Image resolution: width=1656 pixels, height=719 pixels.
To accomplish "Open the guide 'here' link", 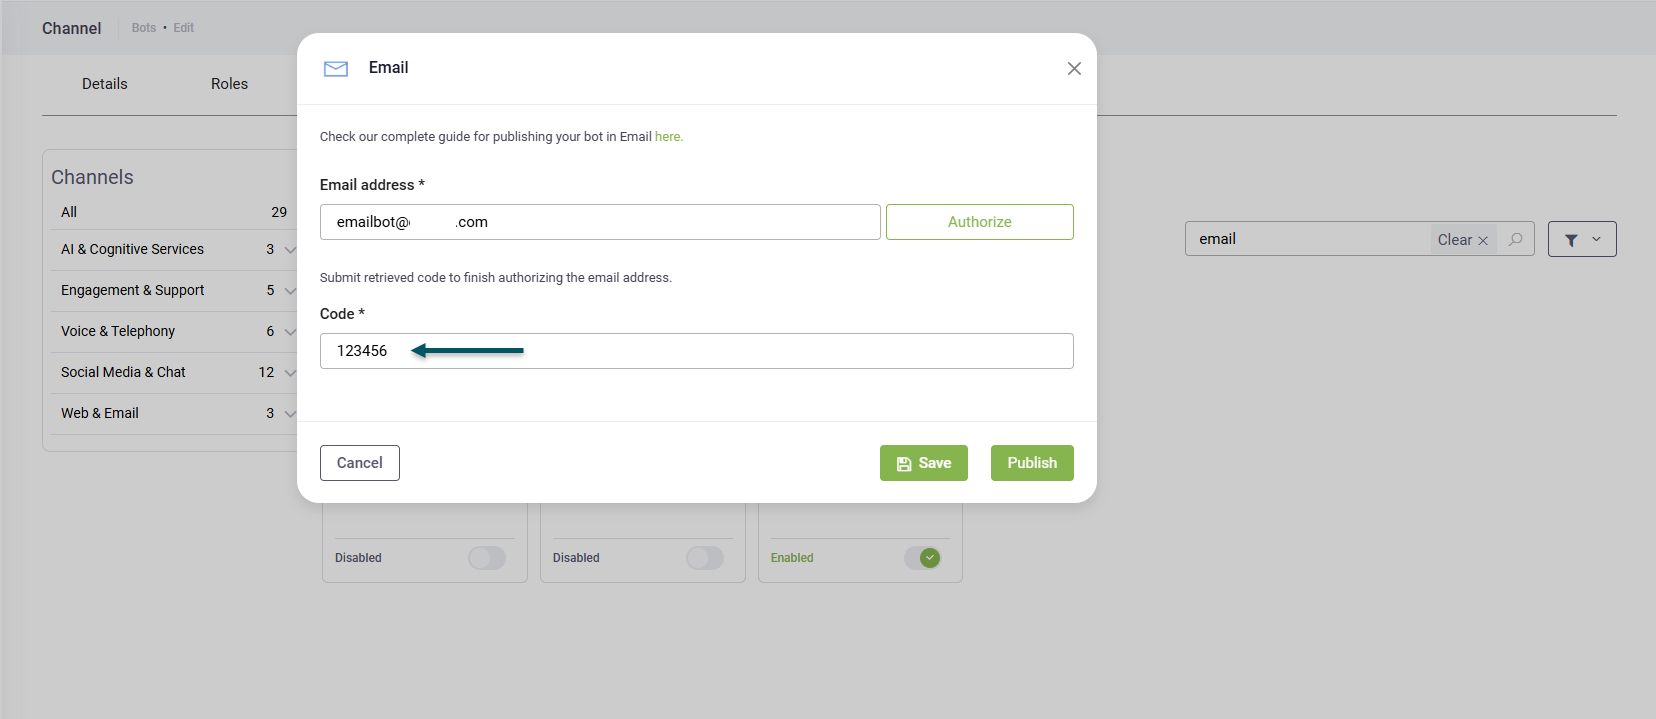I will [x=668, y=137].
